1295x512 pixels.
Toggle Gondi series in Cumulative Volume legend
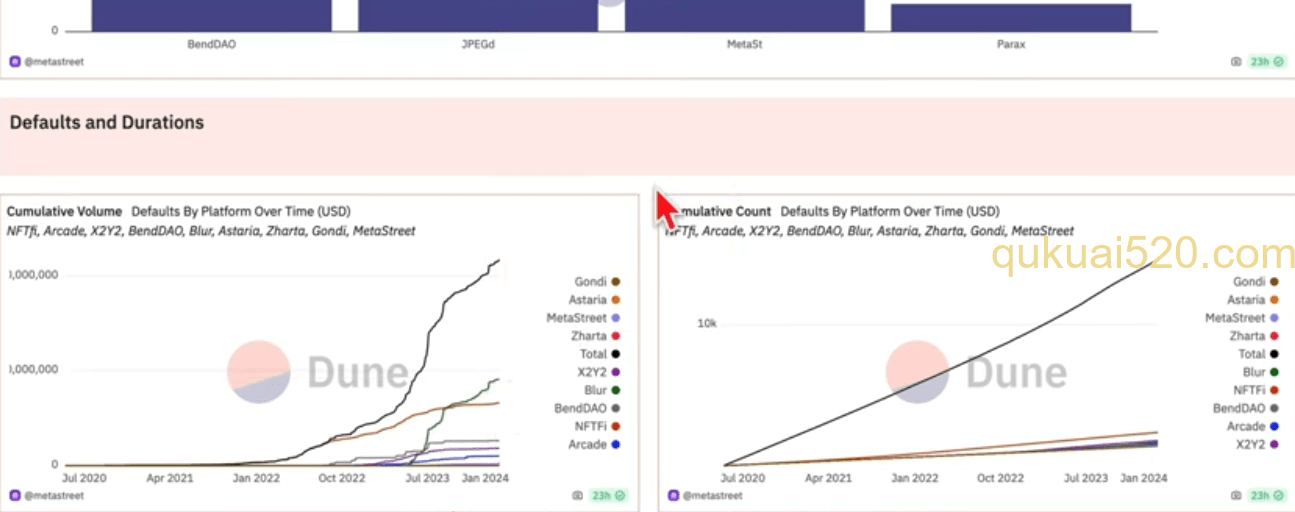(x=597, y=282)
